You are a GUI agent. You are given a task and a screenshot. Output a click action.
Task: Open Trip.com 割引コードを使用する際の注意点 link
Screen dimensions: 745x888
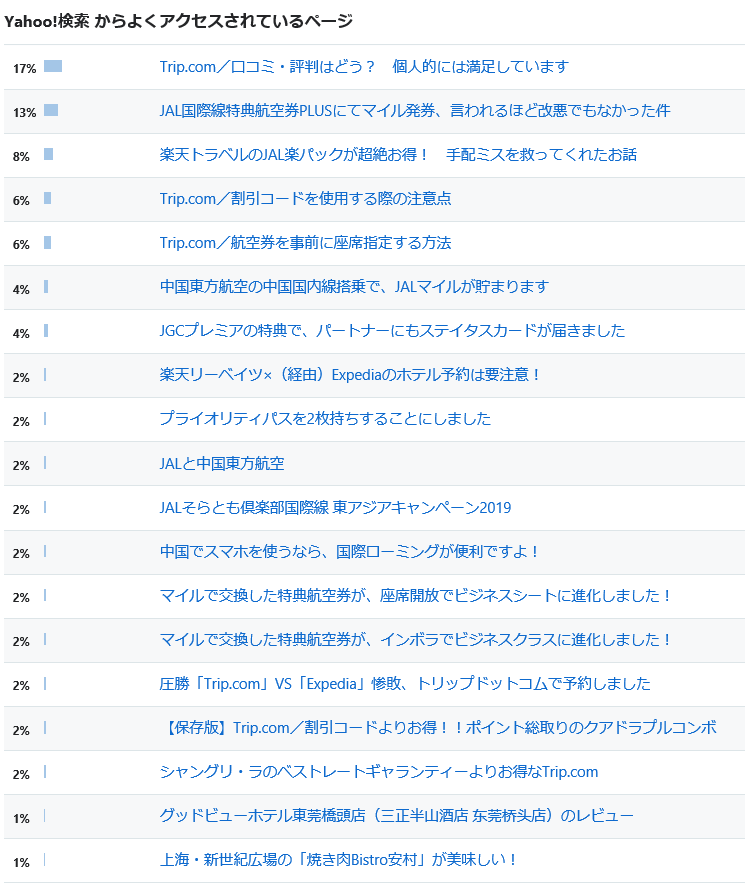305,199
